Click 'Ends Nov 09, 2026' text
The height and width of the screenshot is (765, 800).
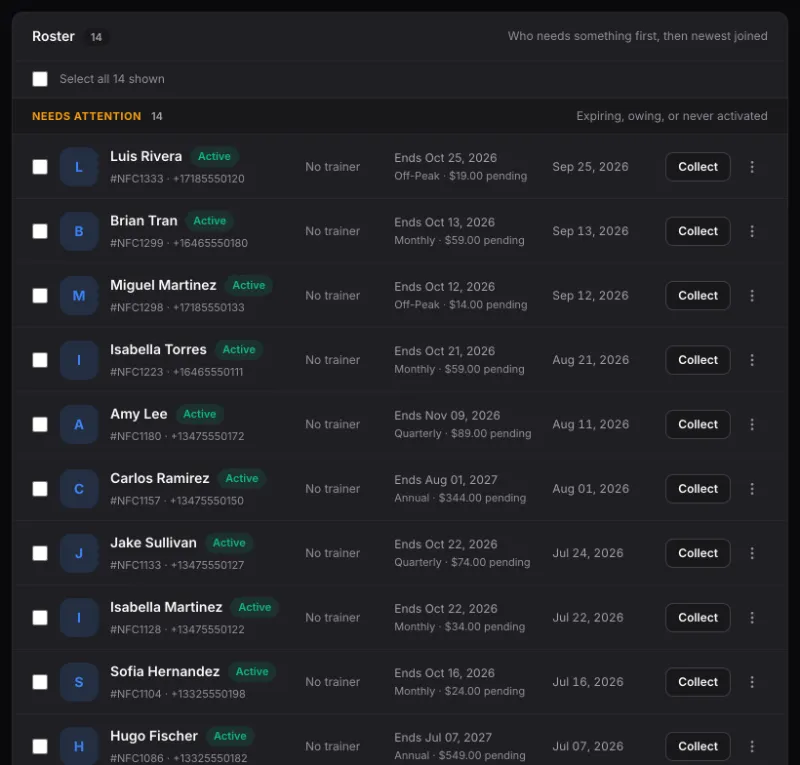click(447, 415)
